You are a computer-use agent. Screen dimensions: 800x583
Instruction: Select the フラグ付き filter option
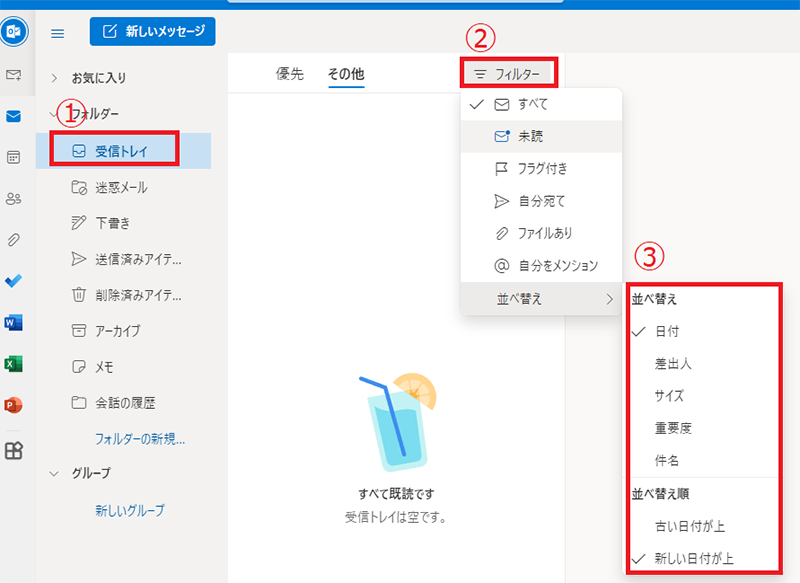click(541, 169)
